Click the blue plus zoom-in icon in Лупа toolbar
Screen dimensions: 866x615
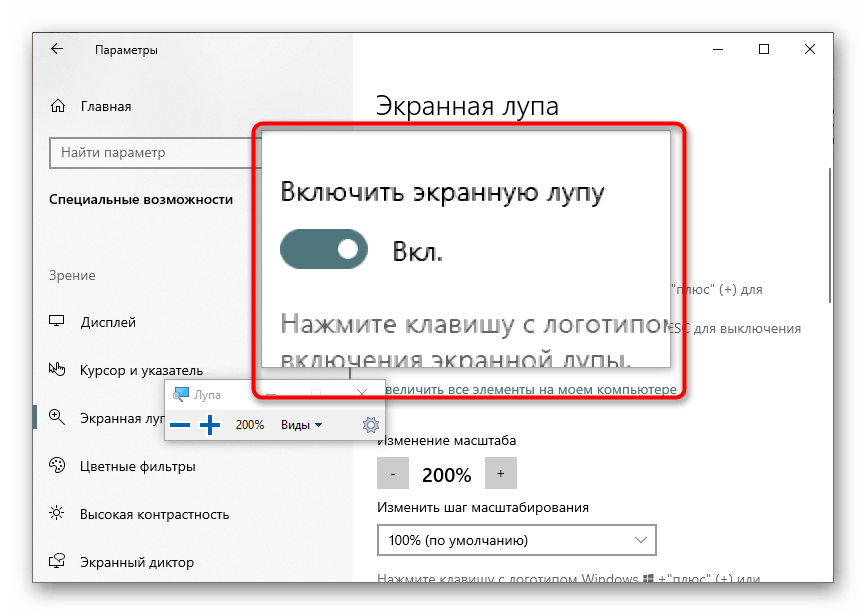210,425
